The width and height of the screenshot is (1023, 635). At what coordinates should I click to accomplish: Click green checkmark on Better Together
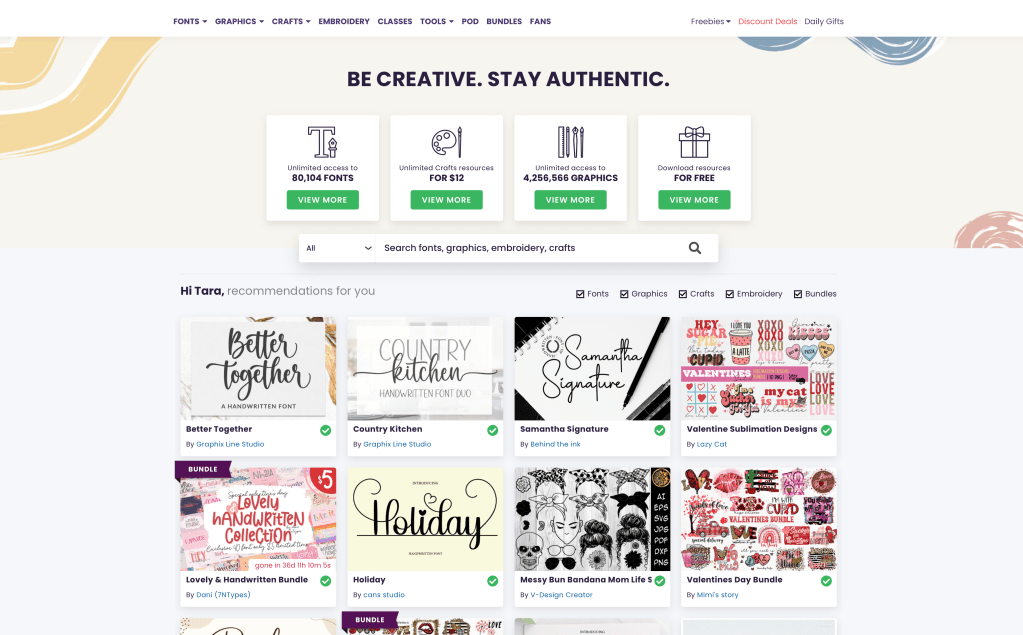326,430
